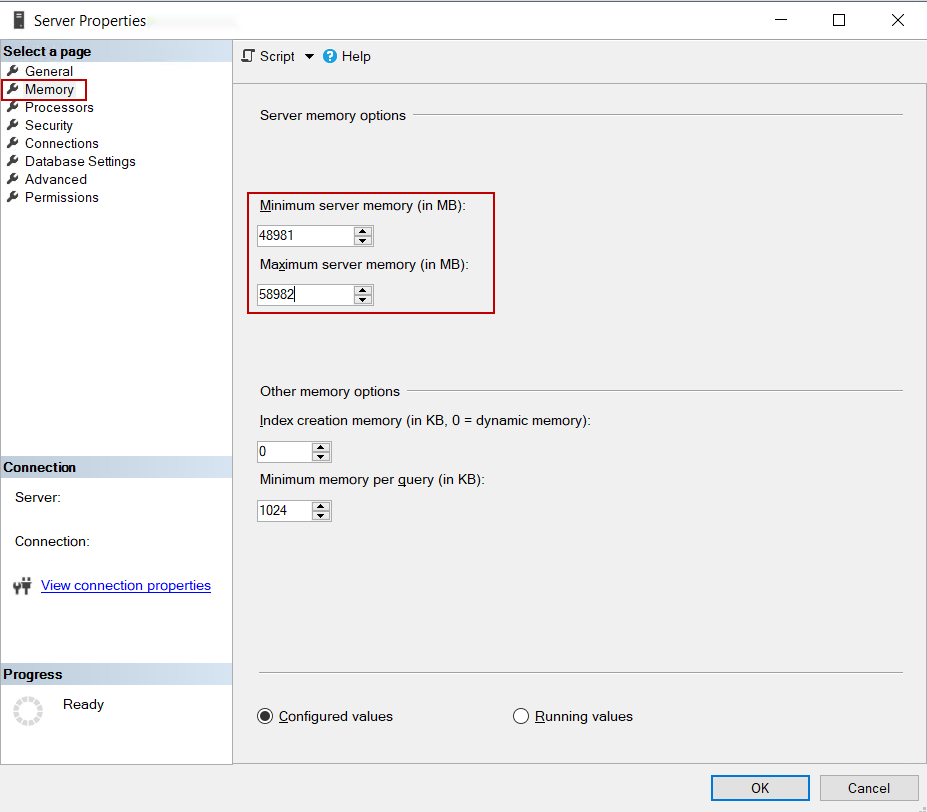Increase minimum server memory with up arrow

[363, 231]
